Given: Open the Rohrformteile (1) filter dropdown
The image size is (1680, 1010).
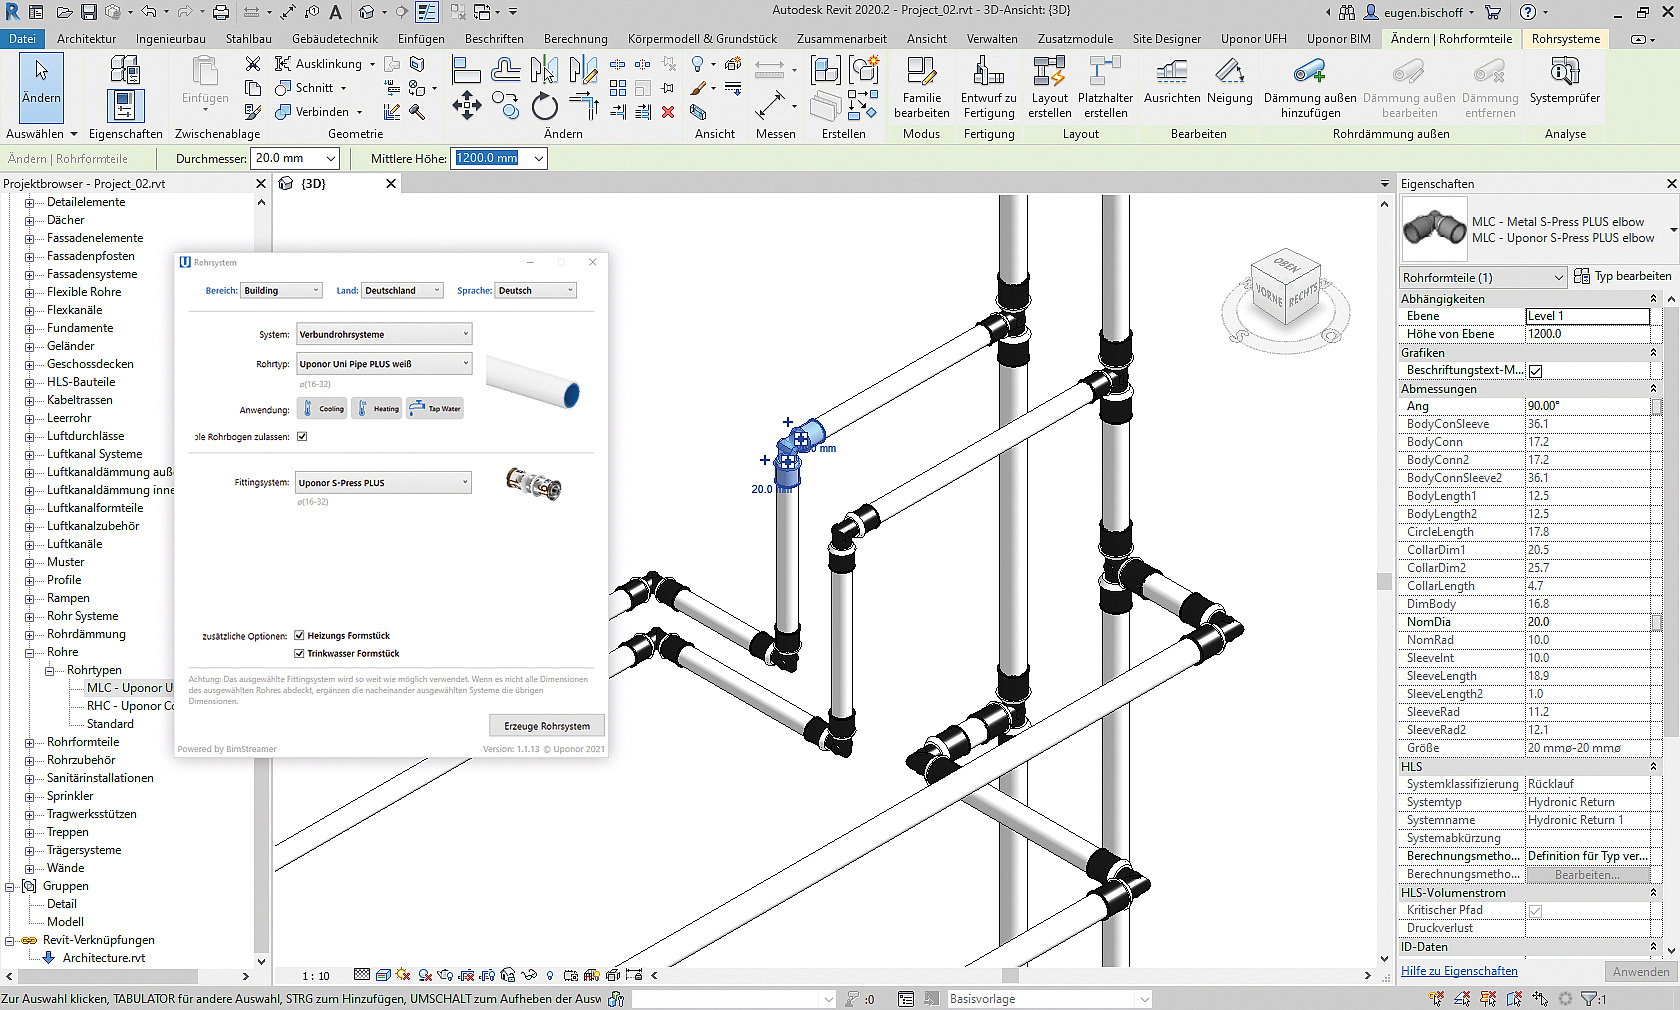Looking at the screenshot, I should (1482, 277).
